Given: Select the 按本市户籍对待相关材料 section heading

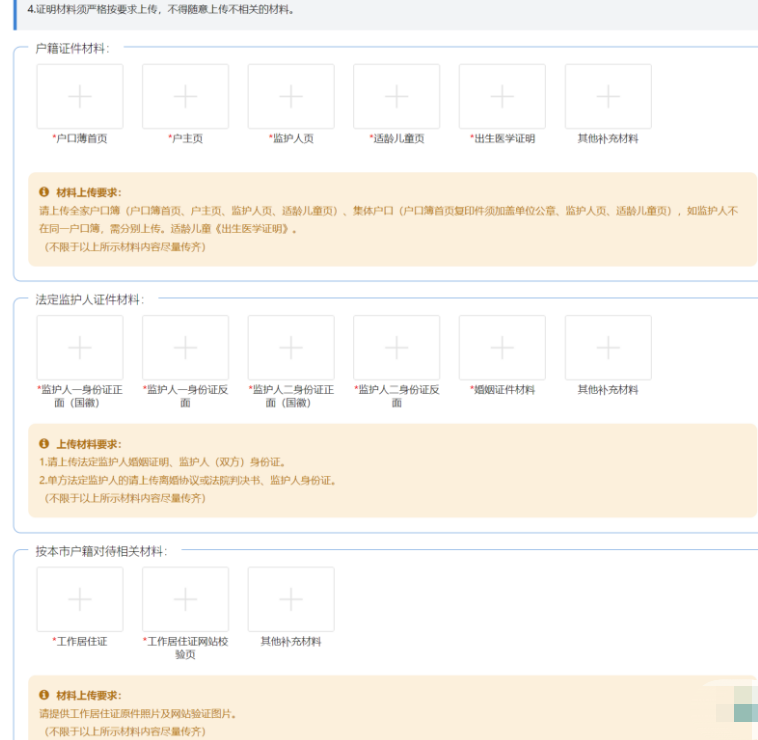Looking at the screenshot, I should coord(101,551).
